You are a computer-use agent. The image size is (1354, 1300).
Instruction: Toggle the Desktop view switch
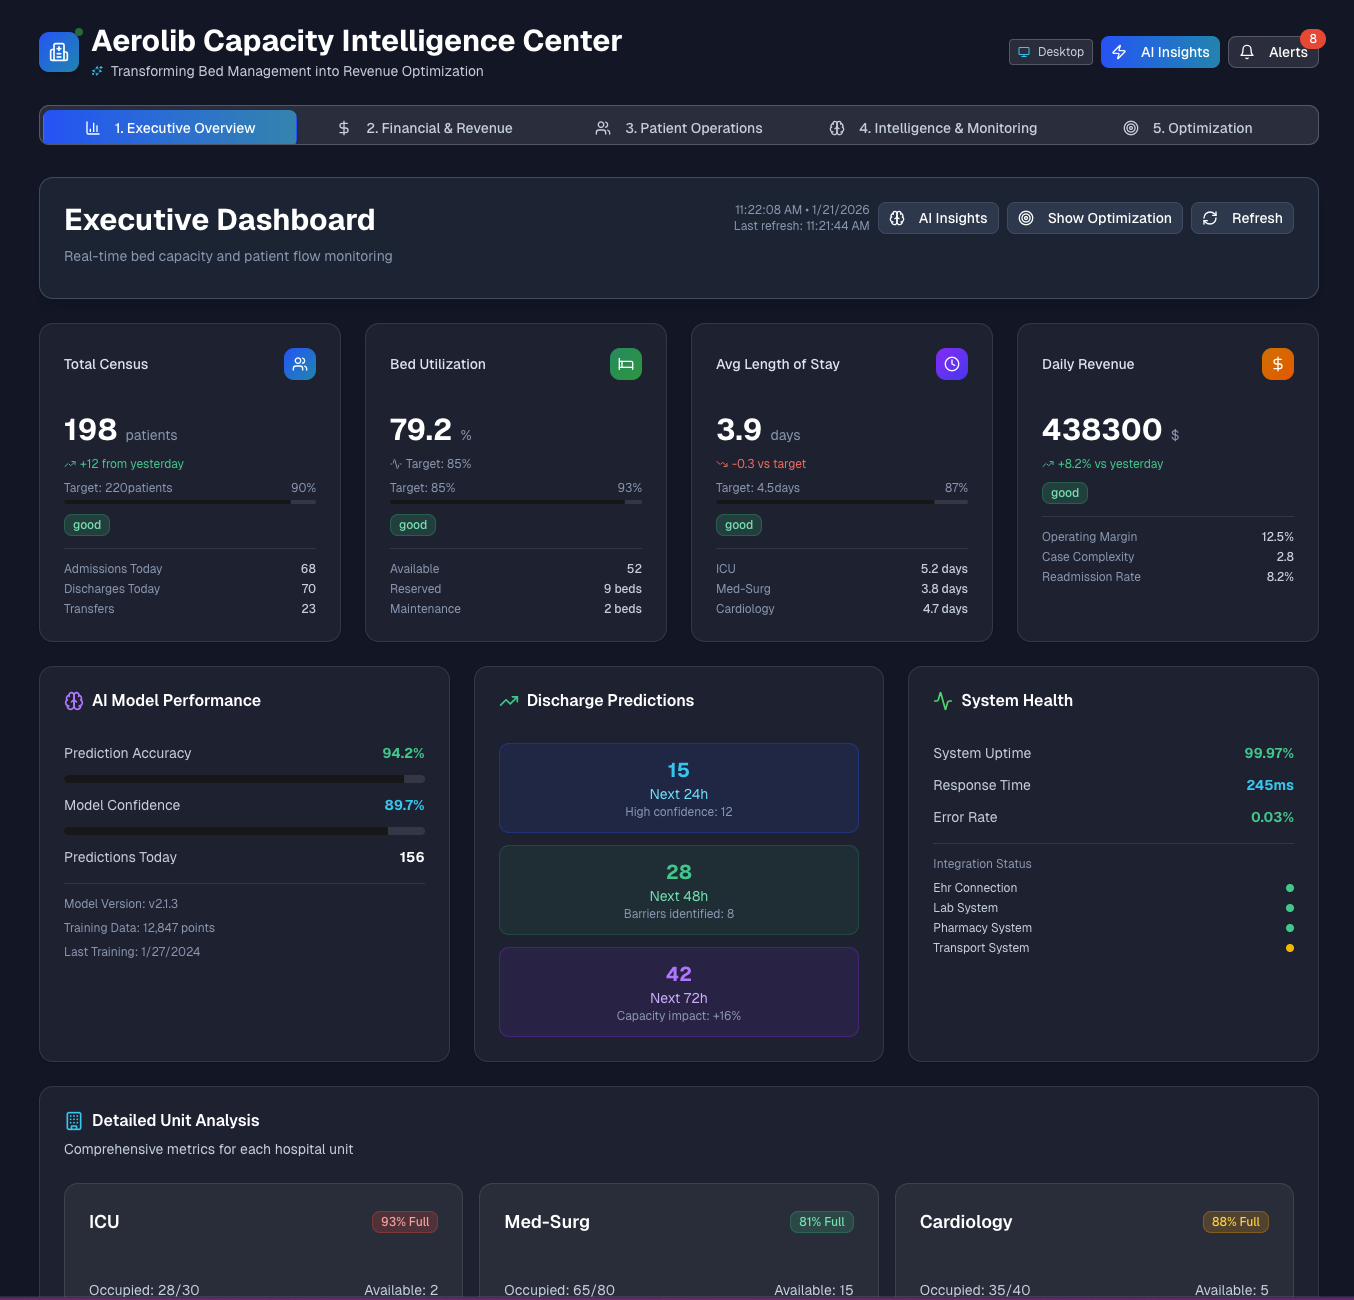[x=1050, y=51]
